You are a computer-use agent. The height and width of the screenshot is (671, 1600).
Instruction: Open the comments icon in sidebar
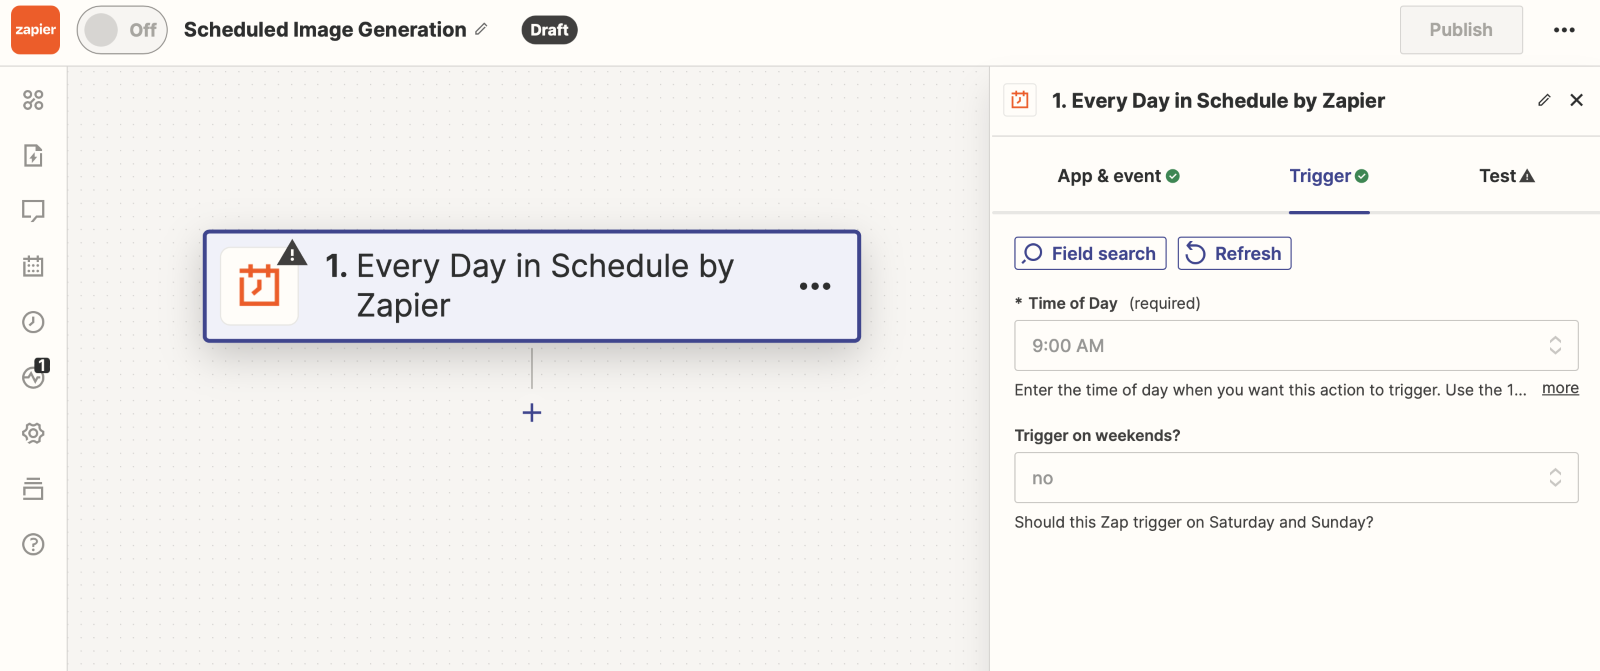(x=33, y=211)
